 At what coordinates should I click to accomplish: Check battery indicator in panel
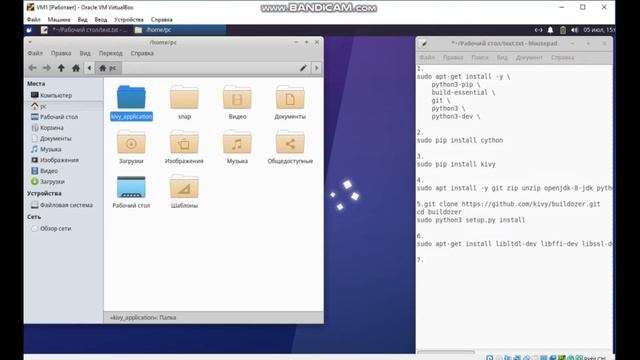563,30
